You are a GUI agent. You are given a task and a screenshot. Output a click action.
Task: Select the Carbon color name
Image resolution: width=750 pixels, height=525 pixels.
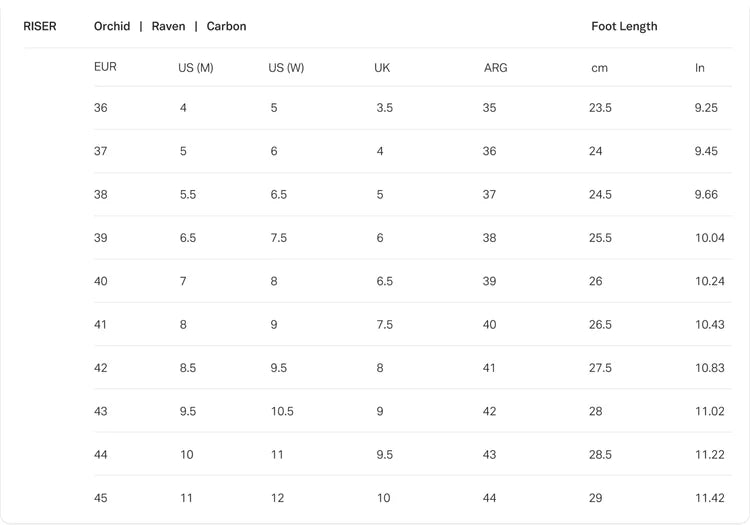[226, 26]
